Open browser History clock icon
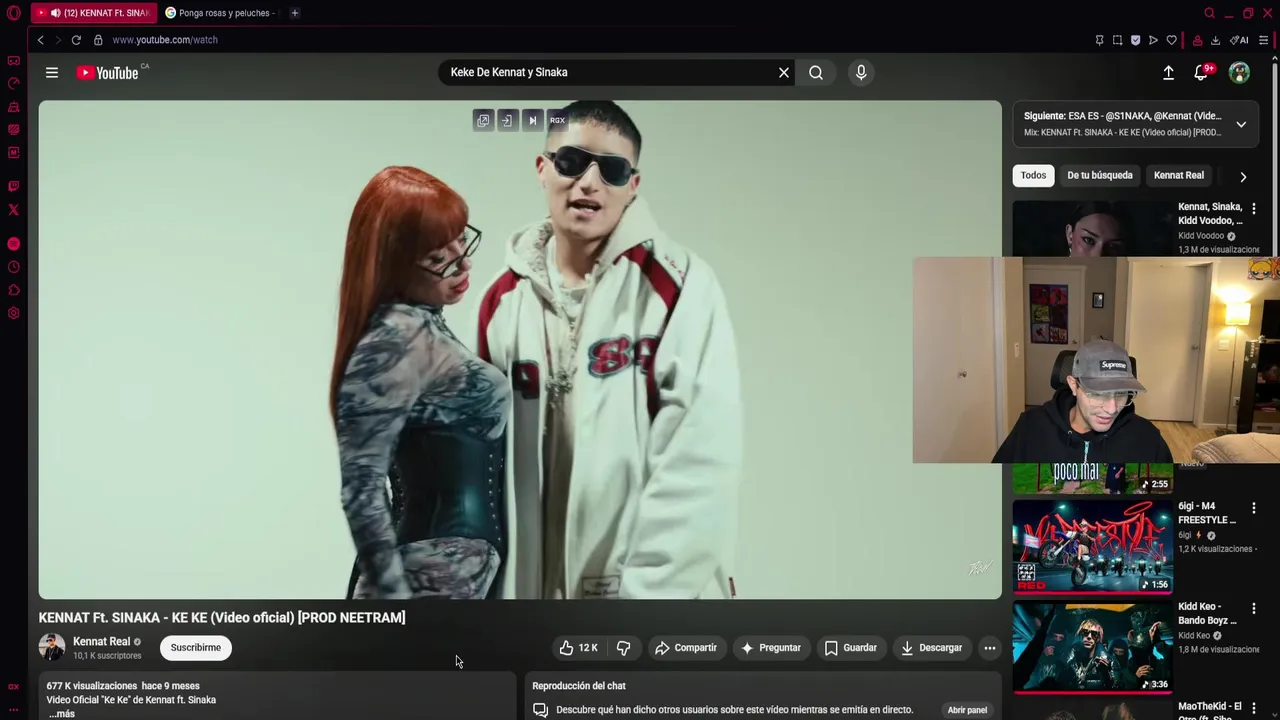The height and width of the screenshot is (720, 1280). click(x=13, y=267)
